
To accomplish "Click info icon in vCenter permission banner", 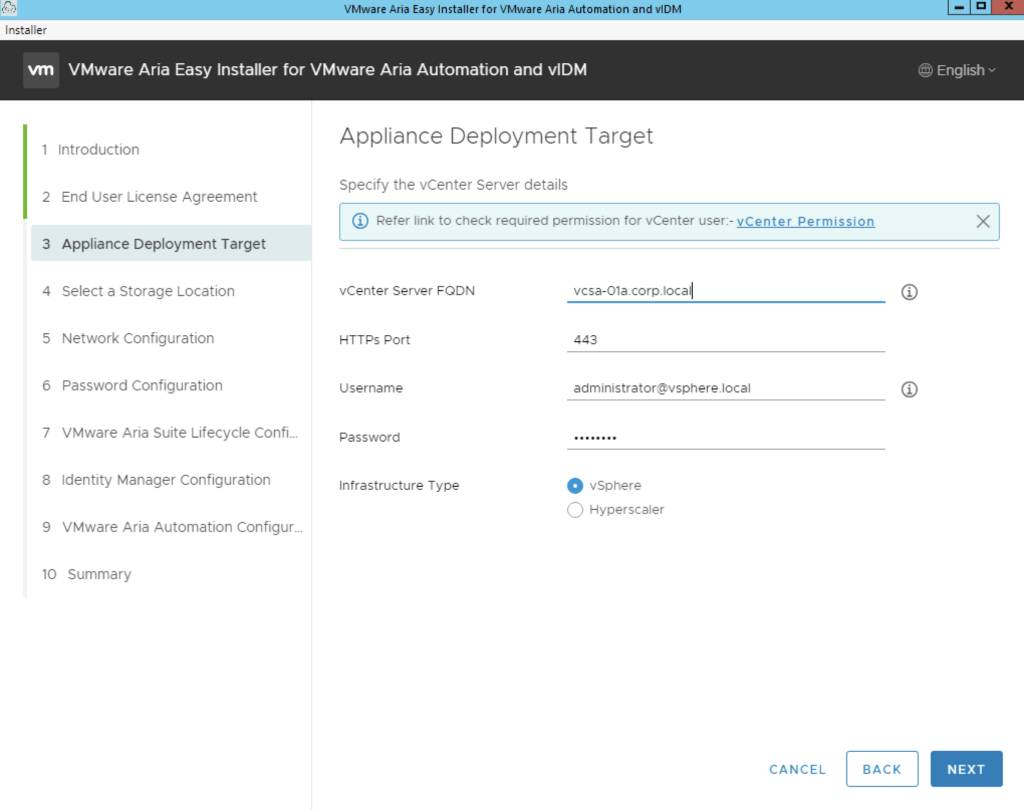I will [360, 221].
